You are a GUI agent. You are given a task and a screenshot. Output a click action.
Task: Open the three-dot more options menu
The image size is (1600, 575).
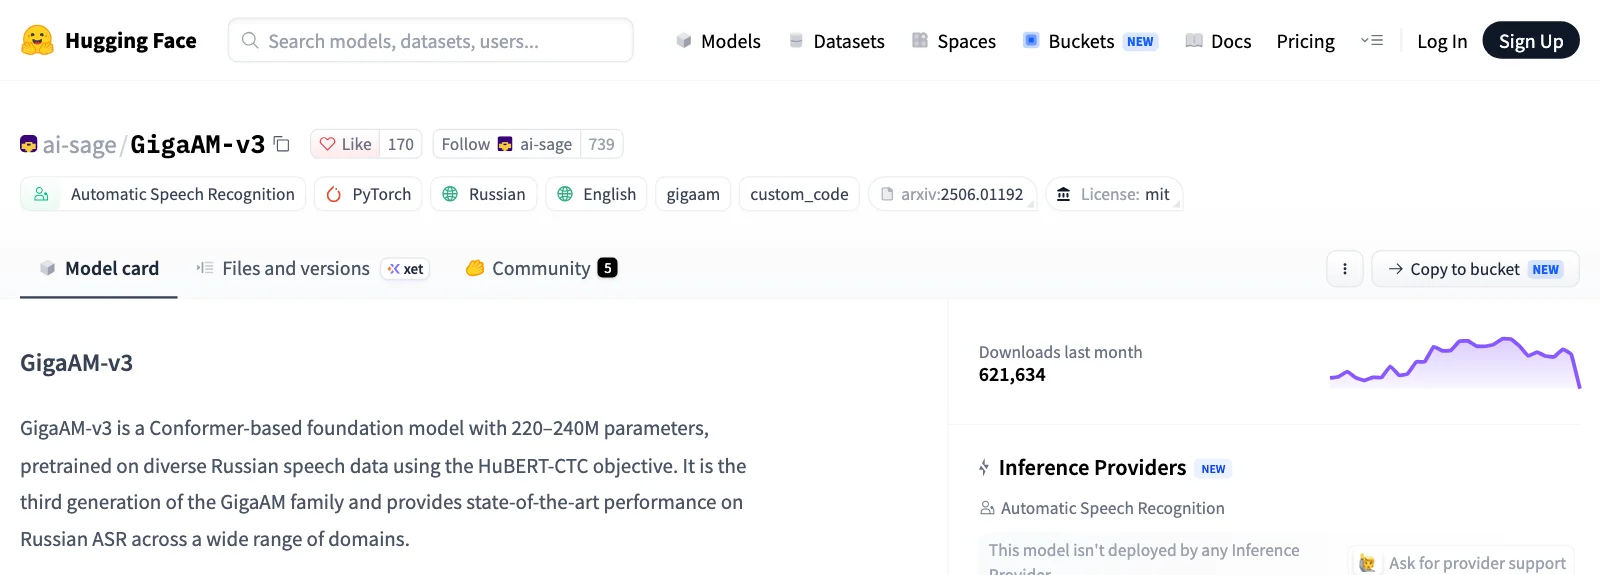1345,269
